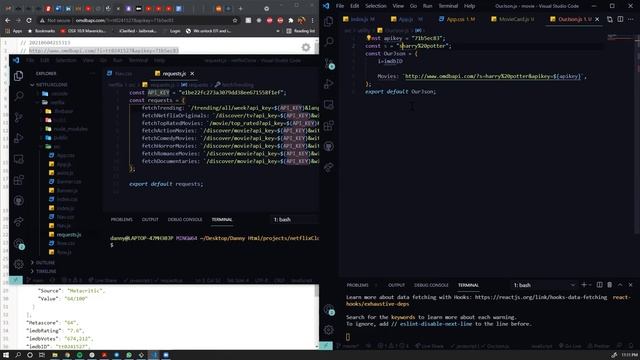640x360 pixels.
Task: Open the editor More Actions ellipsis menu
Action: click(631, 19)
